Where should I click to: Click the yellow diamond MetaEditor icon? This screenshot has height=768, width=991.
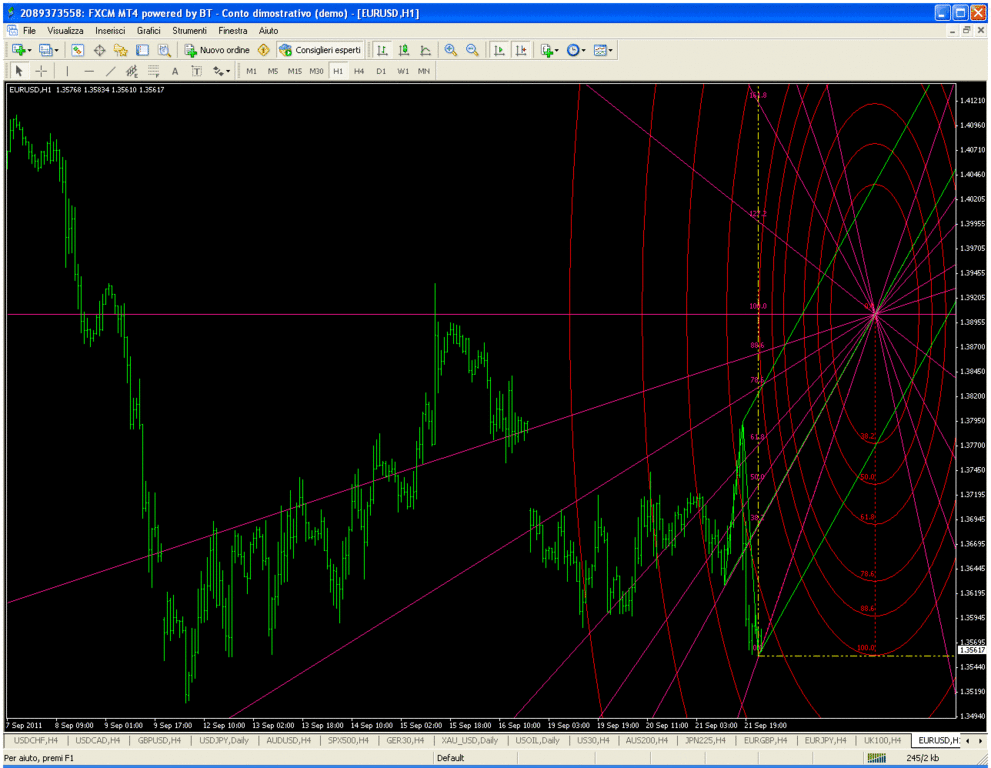(x=264, y=50)
